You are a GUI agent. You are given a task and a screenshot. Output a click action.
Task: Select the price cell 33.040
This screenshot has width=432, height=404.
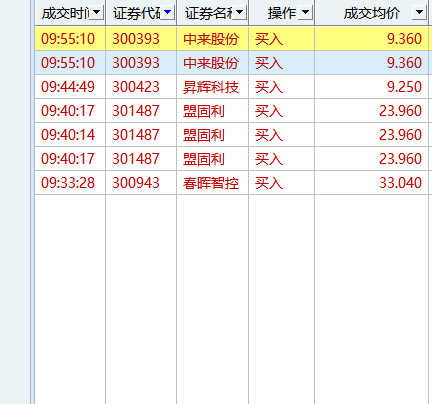click(400, 183)
